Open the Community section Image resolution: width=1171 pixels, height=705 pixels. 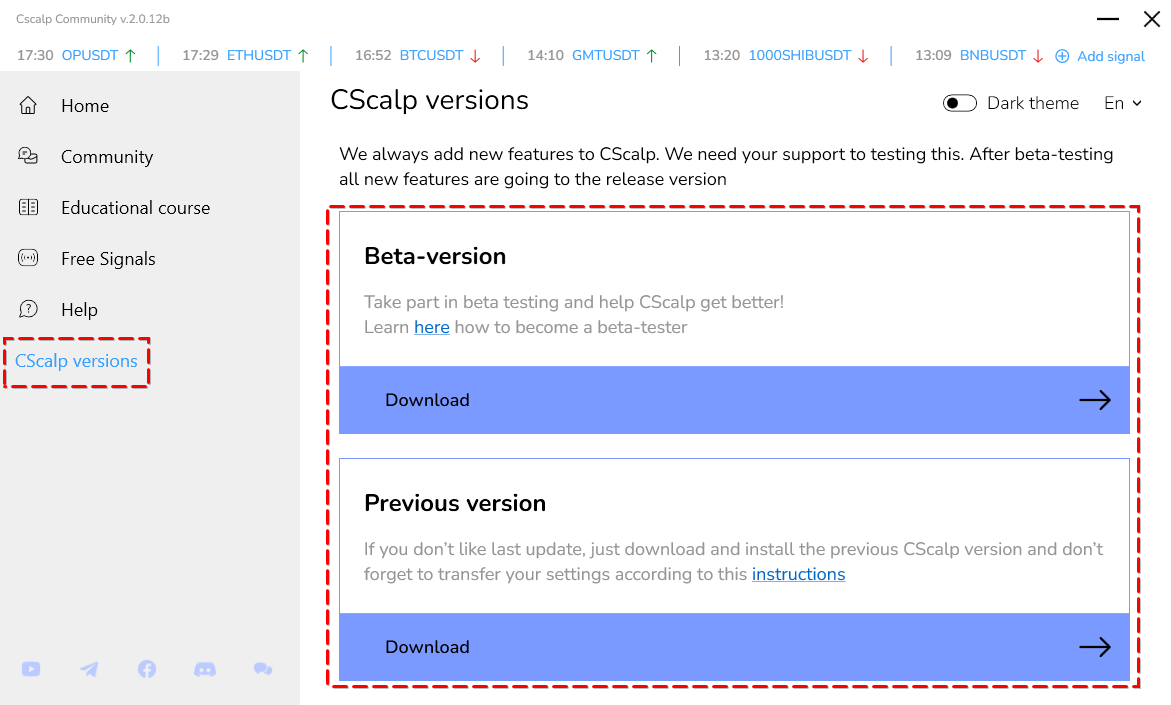(x=107, y=156)
